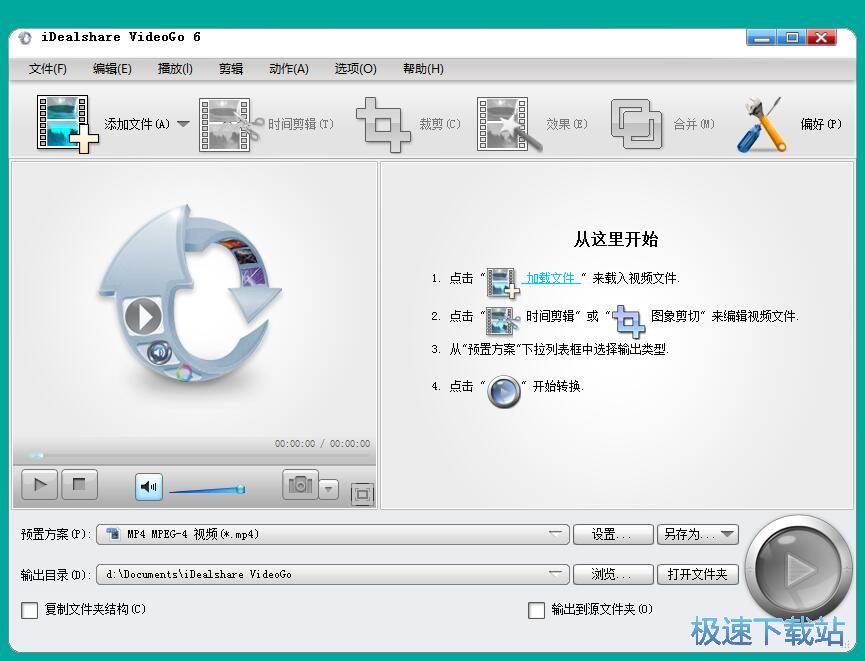Viewport: 865px width, 661px height.
Task: Click the MP4 profile format icon
Action: pos(113,534)
